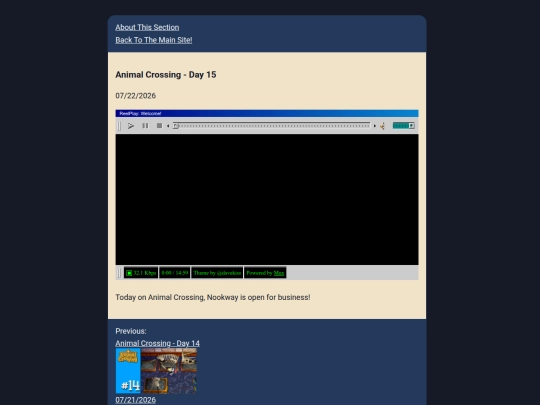
Task: Click the seek-forward arrow right of the seek bar
Action: coord(375,126)
